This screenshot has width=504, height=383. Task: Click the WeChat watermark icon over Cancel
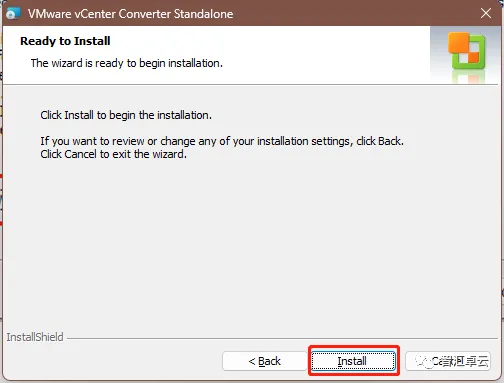[x=423, y=361]
